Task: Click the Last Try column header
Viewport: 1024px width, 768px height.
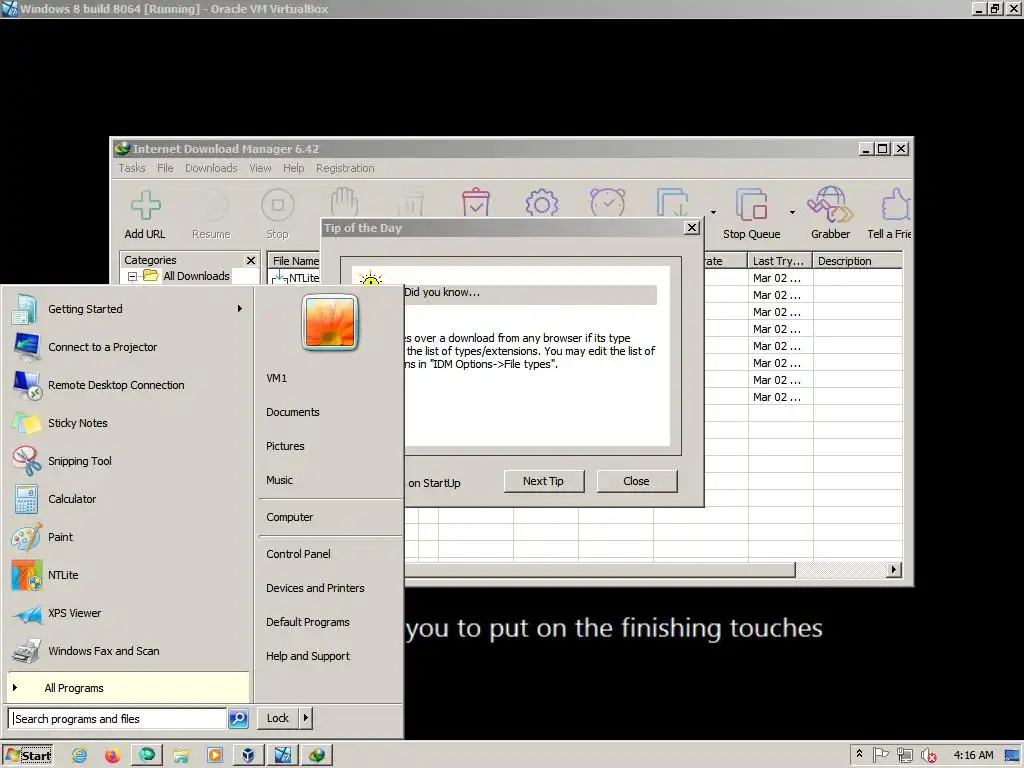Action: click(779, 261)
